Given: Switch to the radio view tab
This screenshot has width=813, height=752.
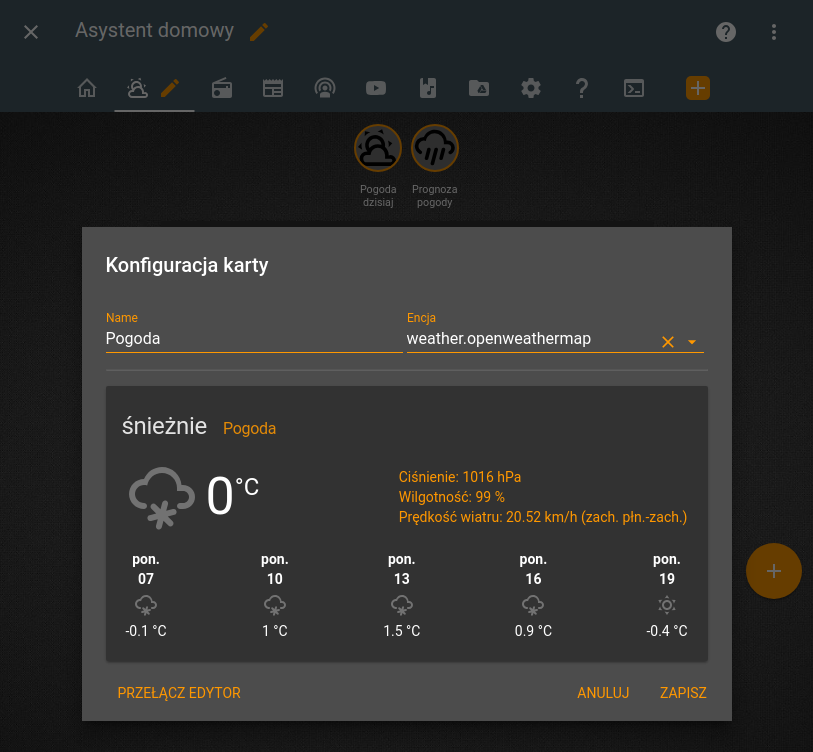Looking at the screenshot, I should pyautogui.click(x=222, y=88).
